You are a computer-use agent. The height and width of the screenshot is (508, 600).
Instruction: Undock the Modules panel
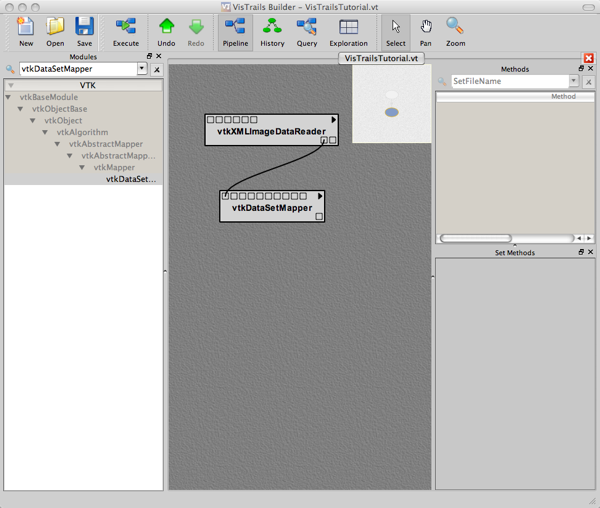tap(149, 56)
